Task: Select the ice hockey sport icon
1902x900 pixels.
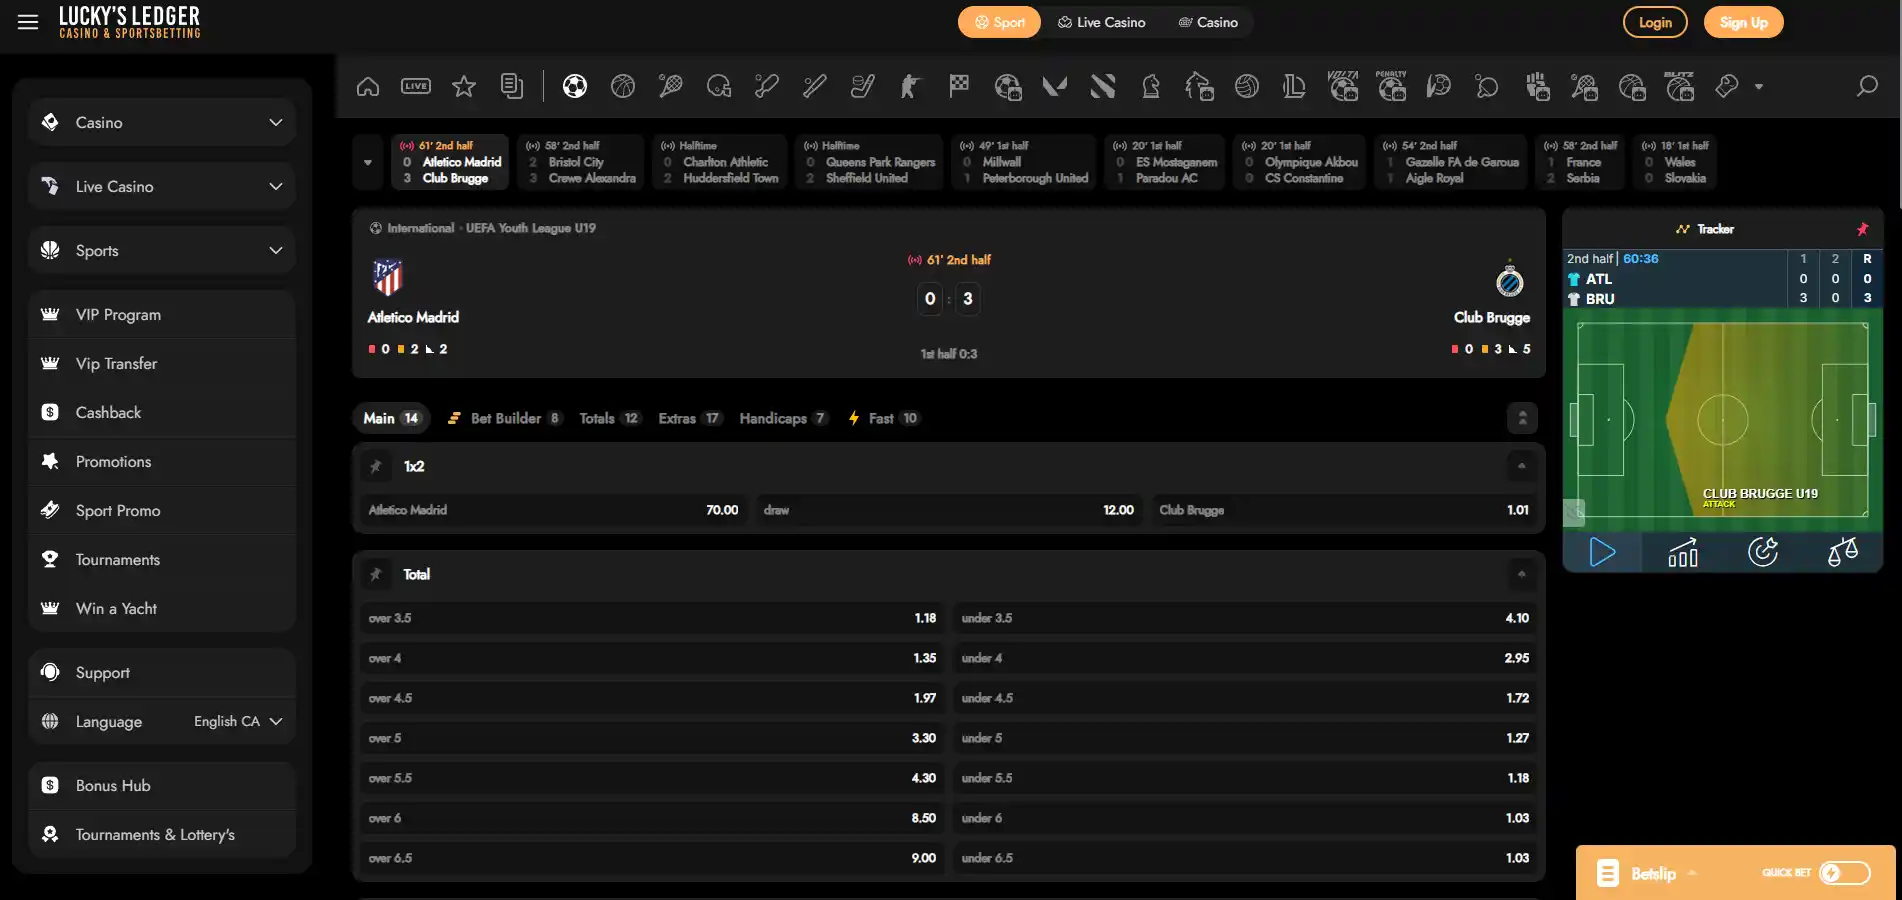Action: pos(863,87)
